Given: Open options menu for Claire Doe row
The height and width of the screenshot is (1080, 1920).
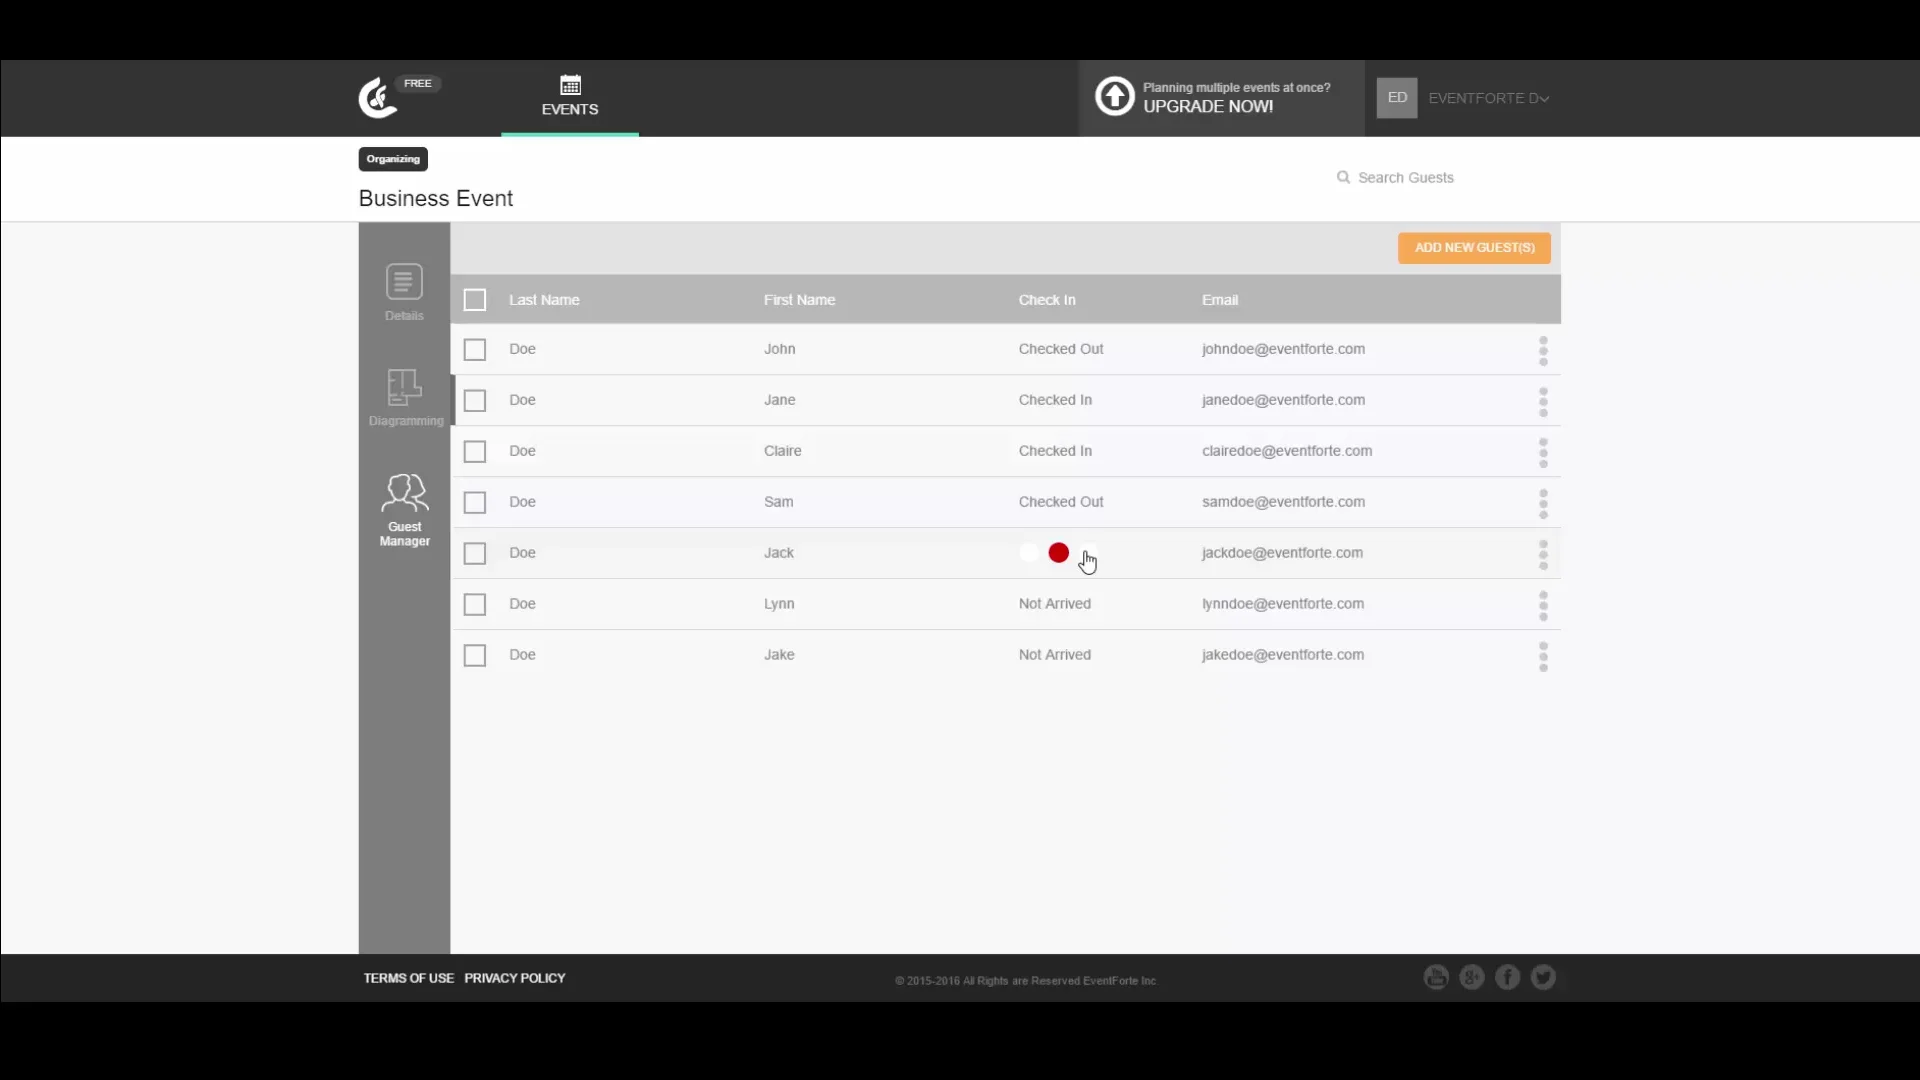Looking at the screenshot, I should click(x=1543, y=453).
